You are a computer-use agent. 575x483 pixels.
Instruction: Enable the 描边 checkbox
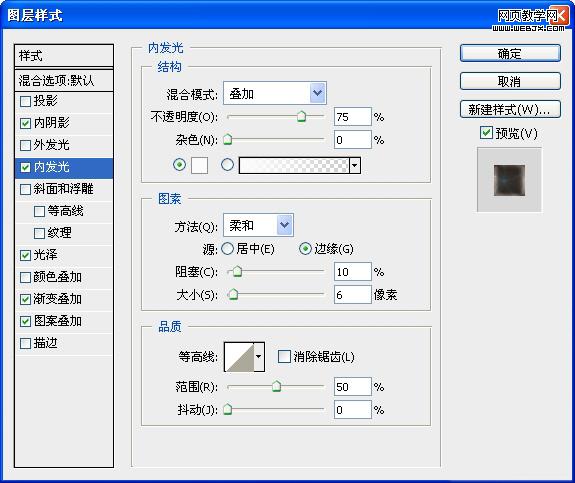25,344
